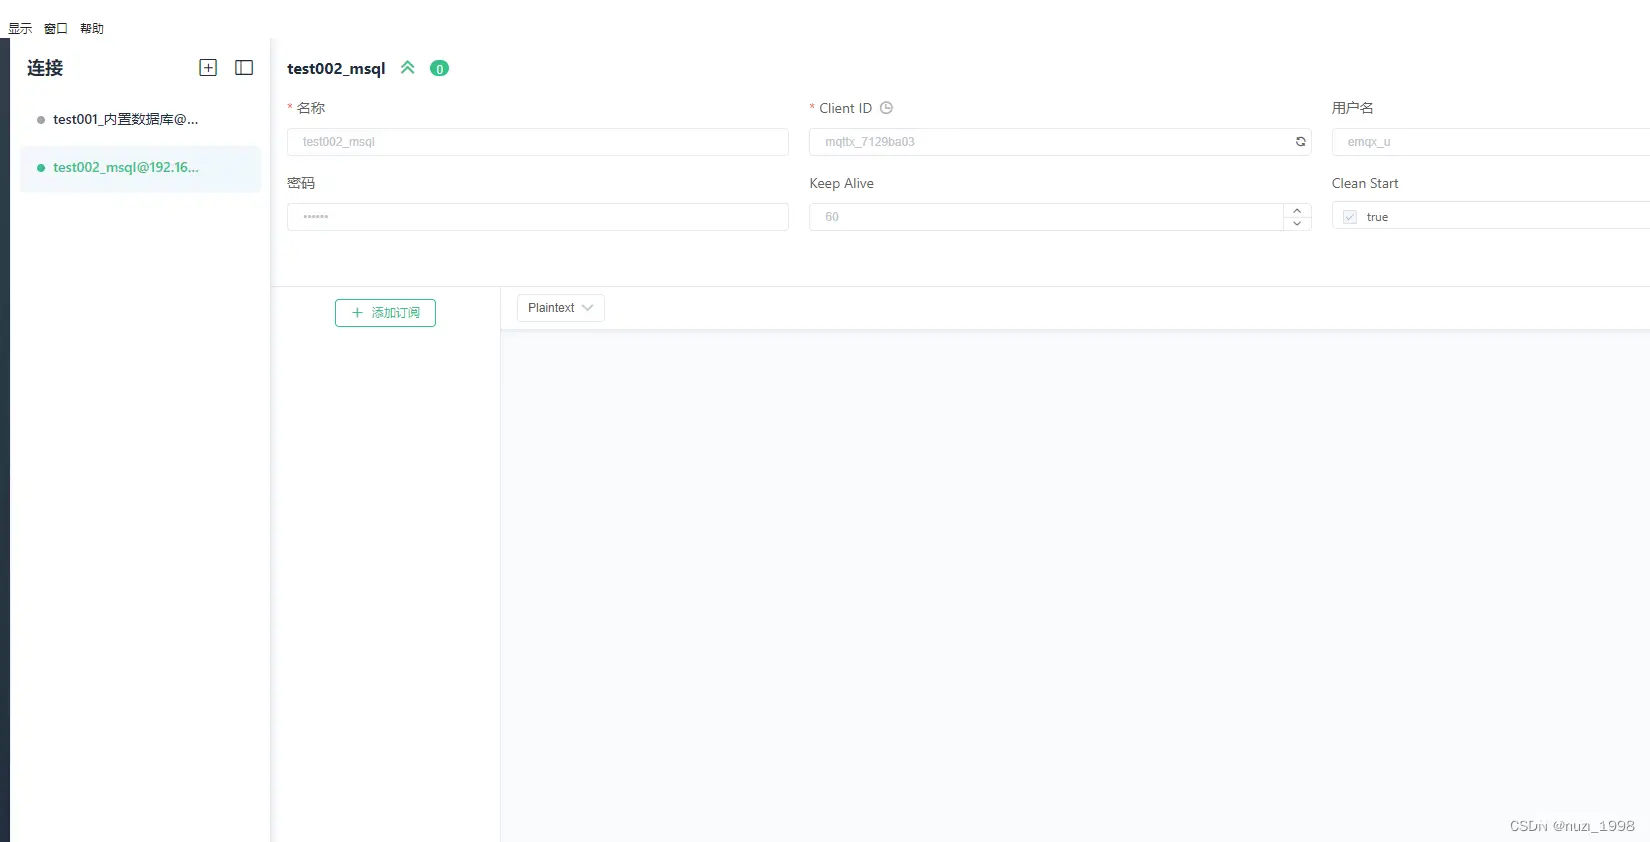Click the green unread message count badge
The image size is (1650, 842).
[x=439, y=68]
